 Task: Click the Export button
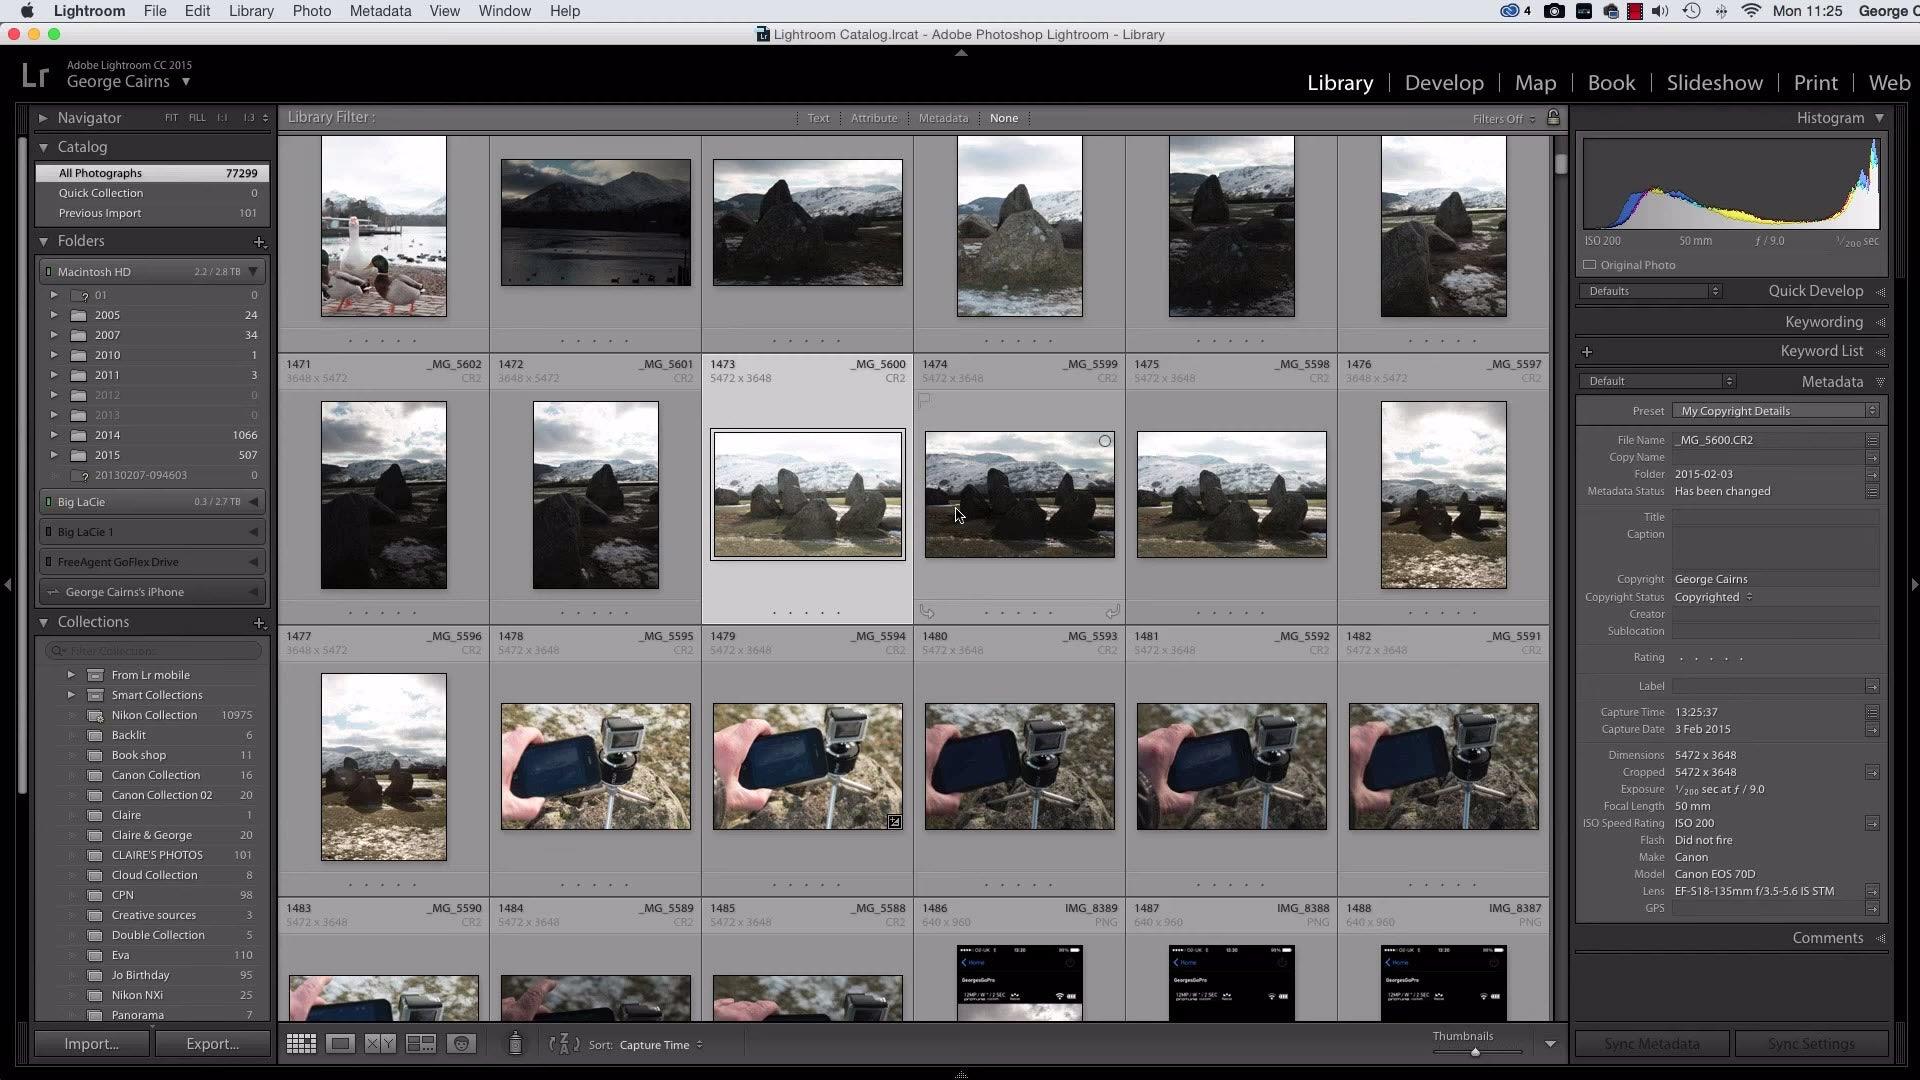[212, 1044]
